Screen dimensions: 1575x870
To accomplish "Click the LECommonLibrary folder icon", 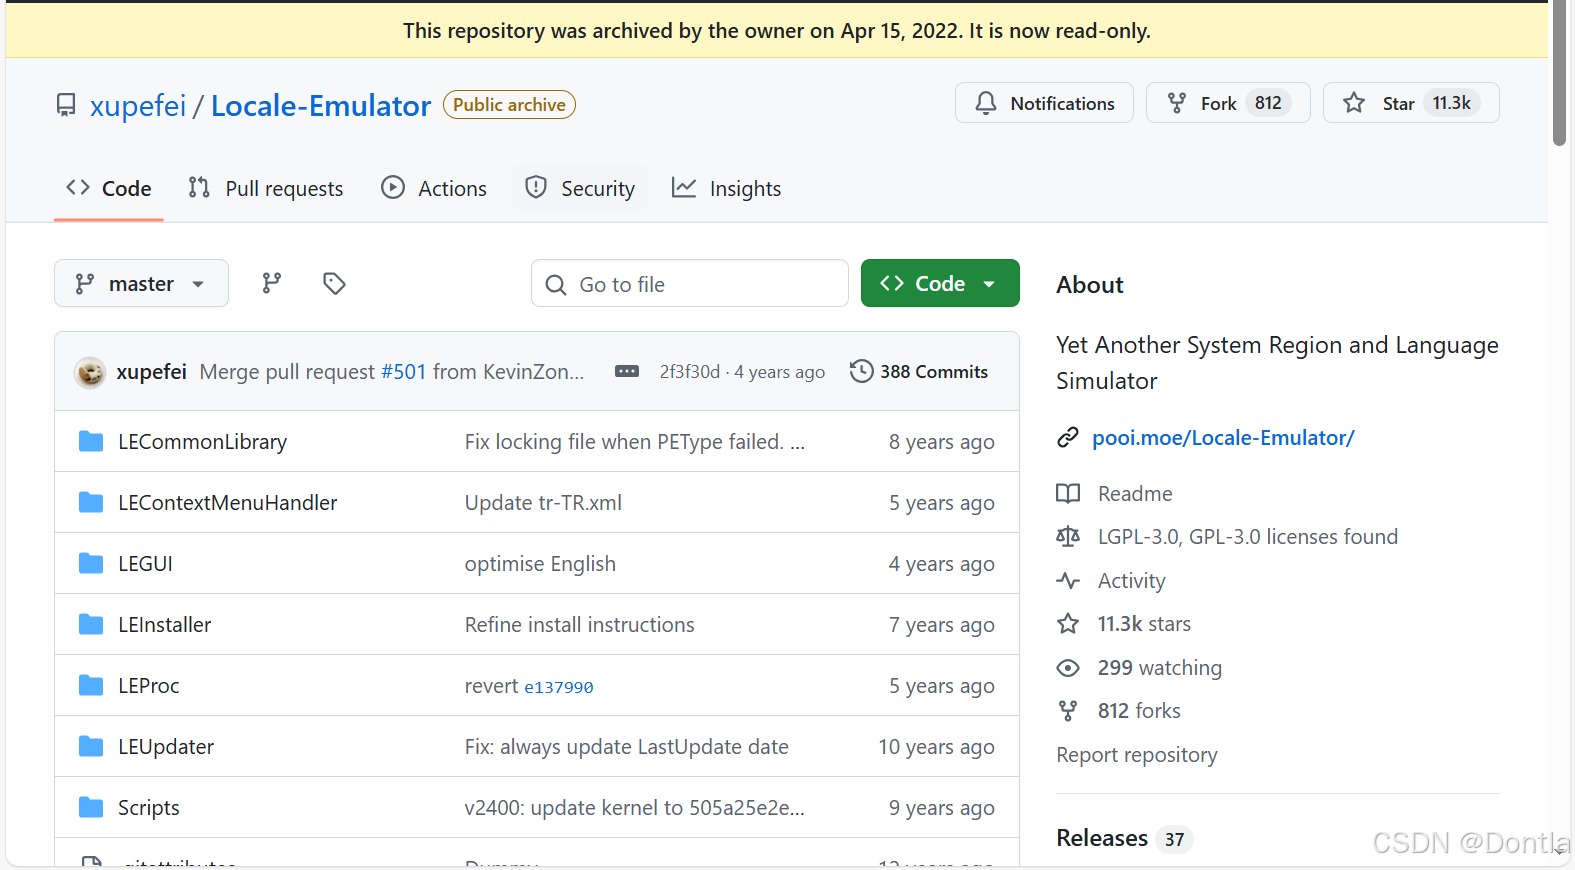I will tap(91, 441).
